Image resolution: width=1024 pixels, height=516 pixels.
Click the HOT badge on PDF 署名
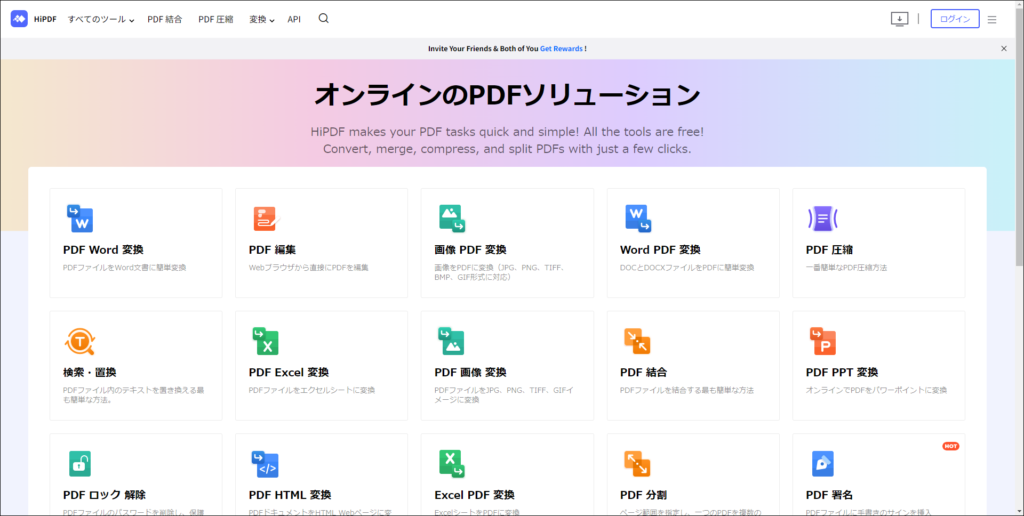click(950, 446)
